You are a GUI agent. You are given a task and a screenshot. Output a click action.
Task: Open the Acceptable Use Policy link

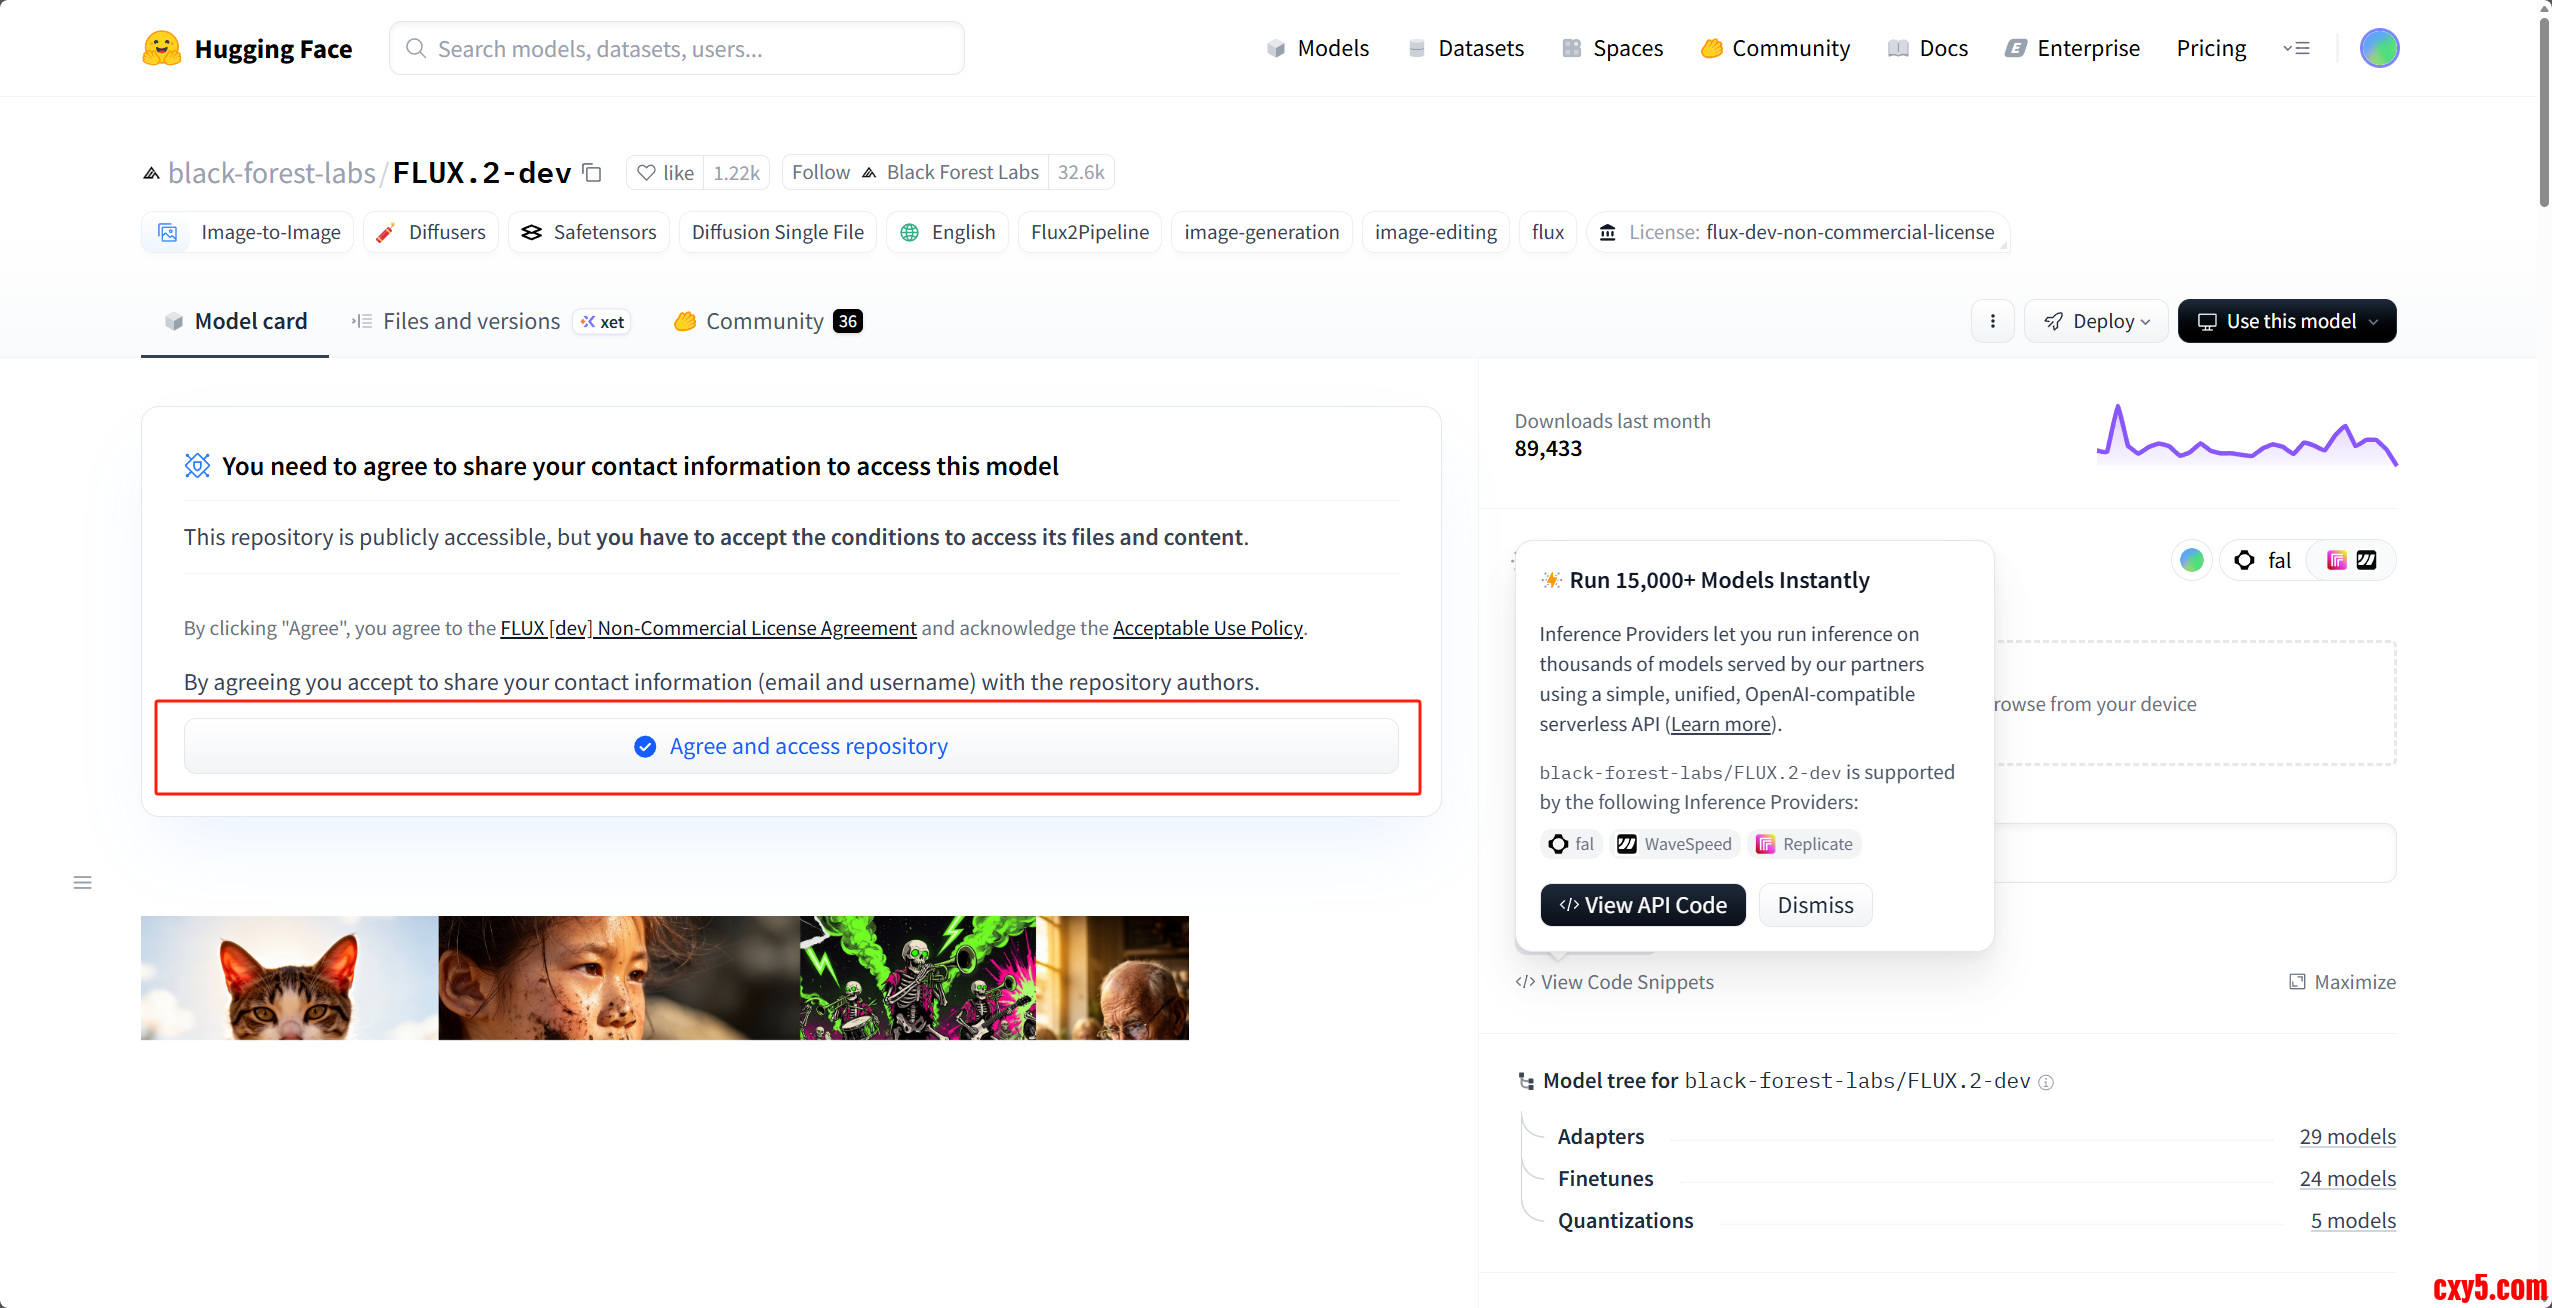coord(1207,628)
